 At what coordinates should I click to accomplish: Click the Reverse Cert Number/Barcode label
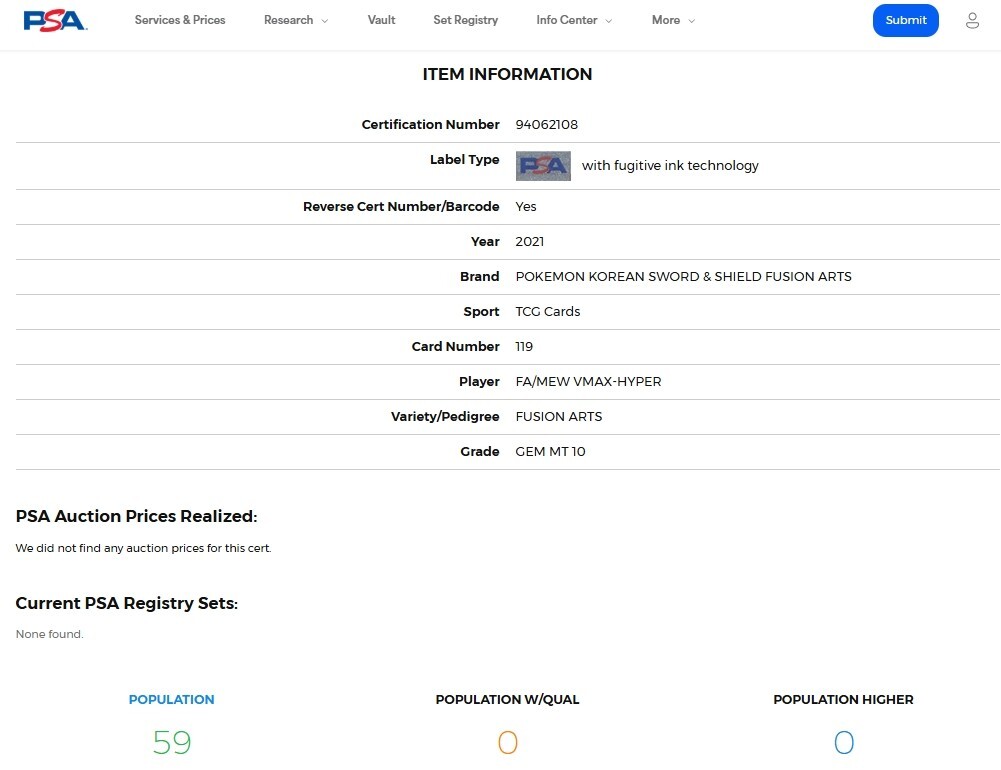click(x=401, y=206)
